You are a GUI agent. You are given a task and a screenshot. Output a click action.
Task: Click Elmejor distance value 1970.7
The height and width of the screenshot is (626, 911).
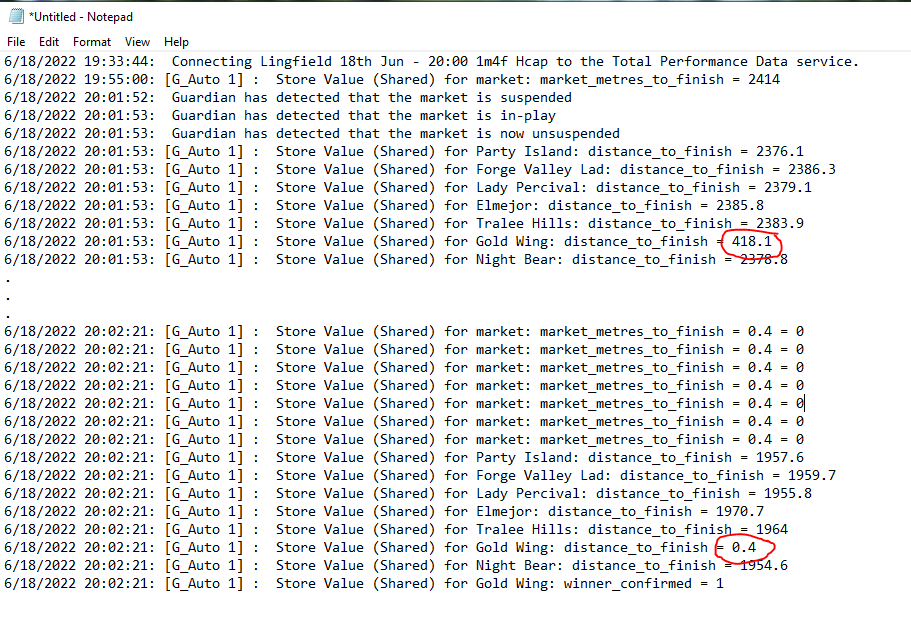click(x=740, y=511)
